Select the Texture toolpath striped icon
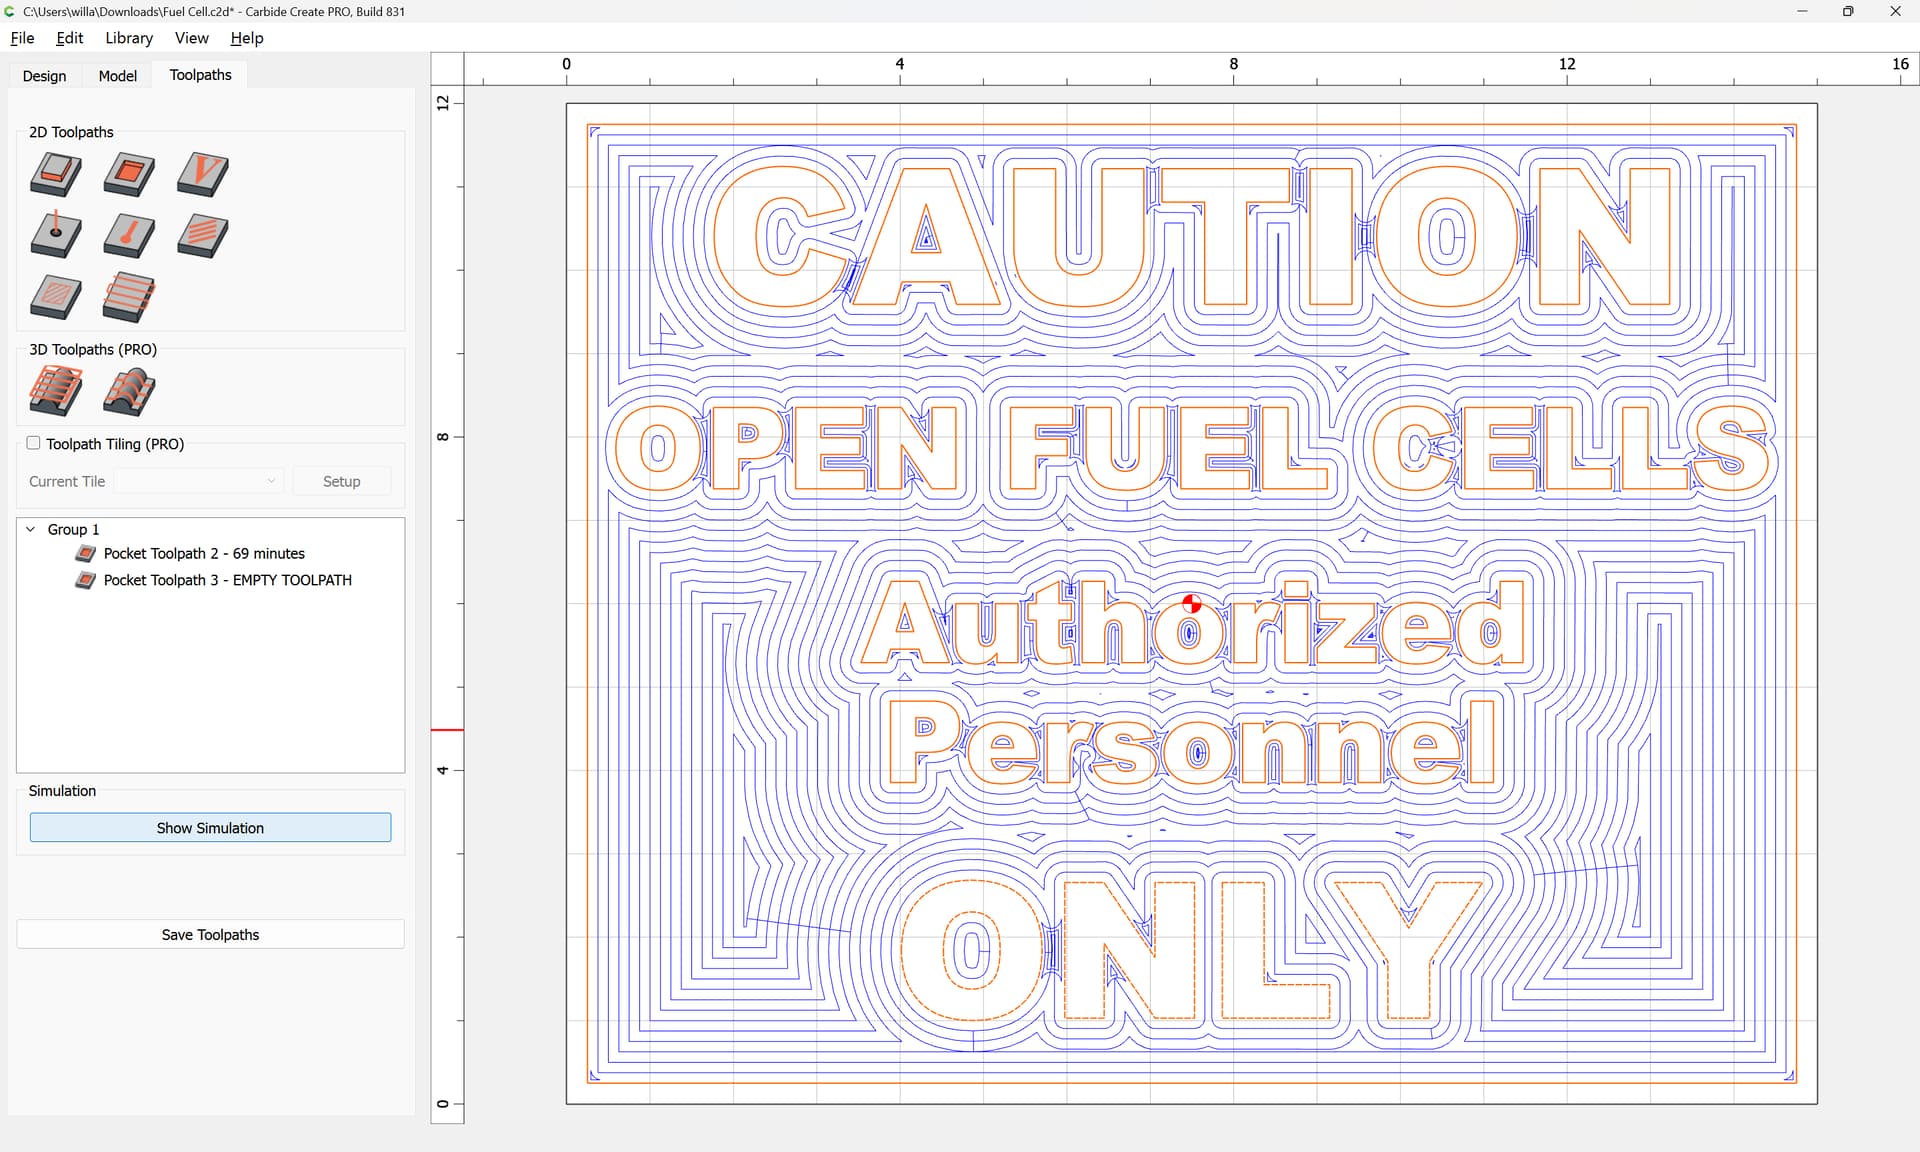The height and width of the screenshot is (1152, 1920). 203,236
